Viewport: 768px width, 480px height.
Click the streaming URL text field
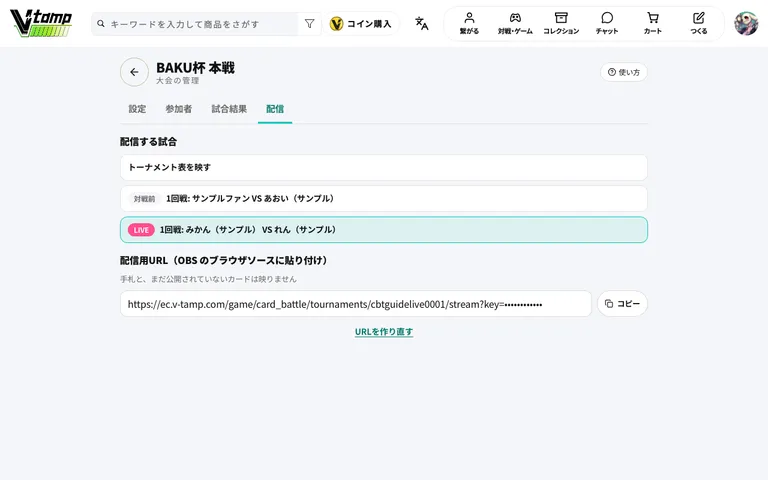click(x=356, y=304)
